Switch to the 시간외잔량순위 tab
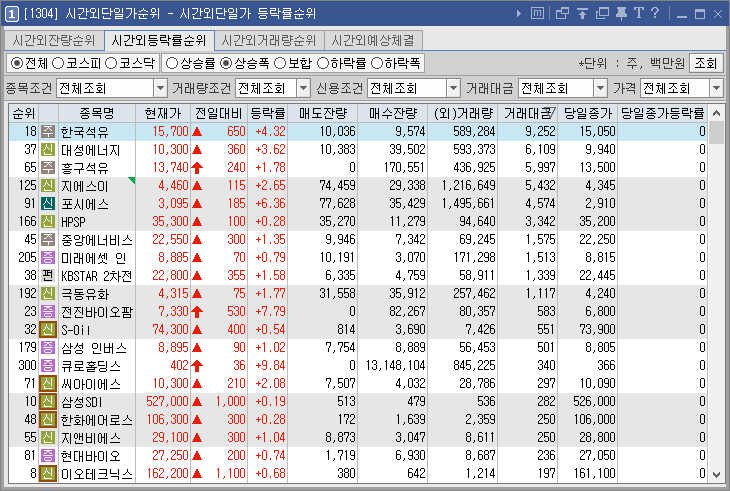730x491 pixels. coord(54,40)
